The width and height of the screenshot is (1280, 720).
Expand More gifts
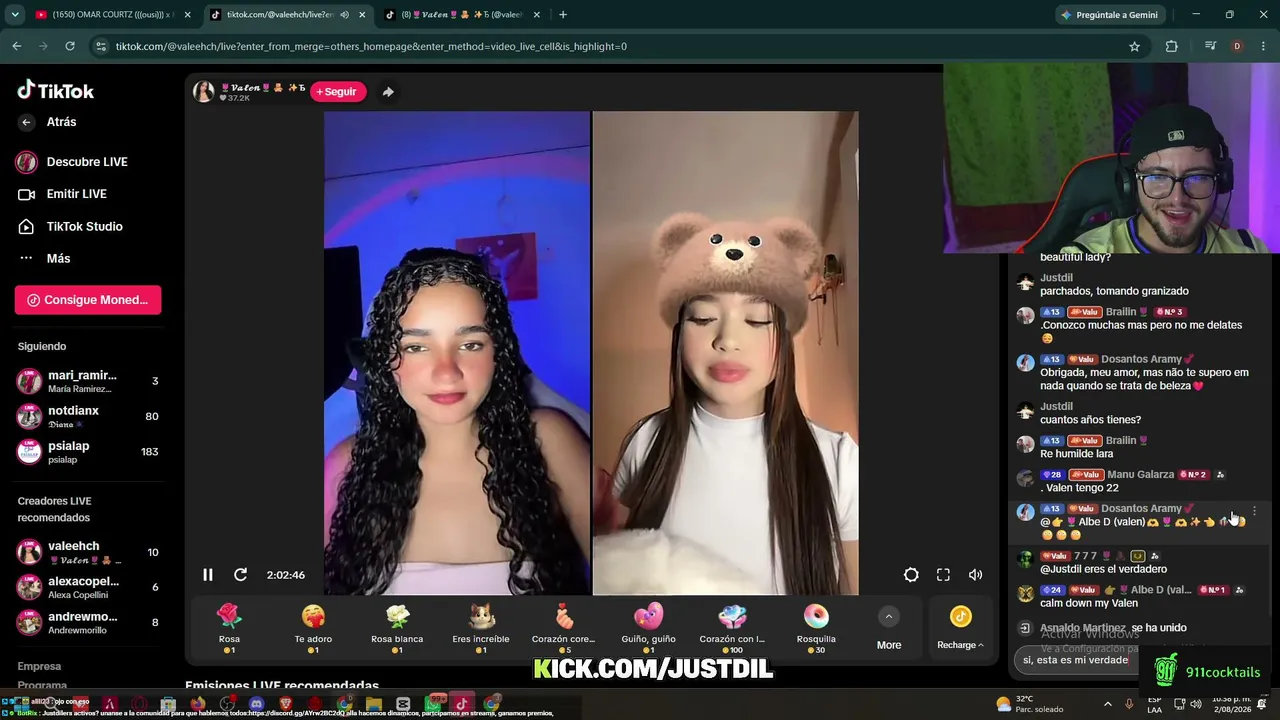(889, 629)
